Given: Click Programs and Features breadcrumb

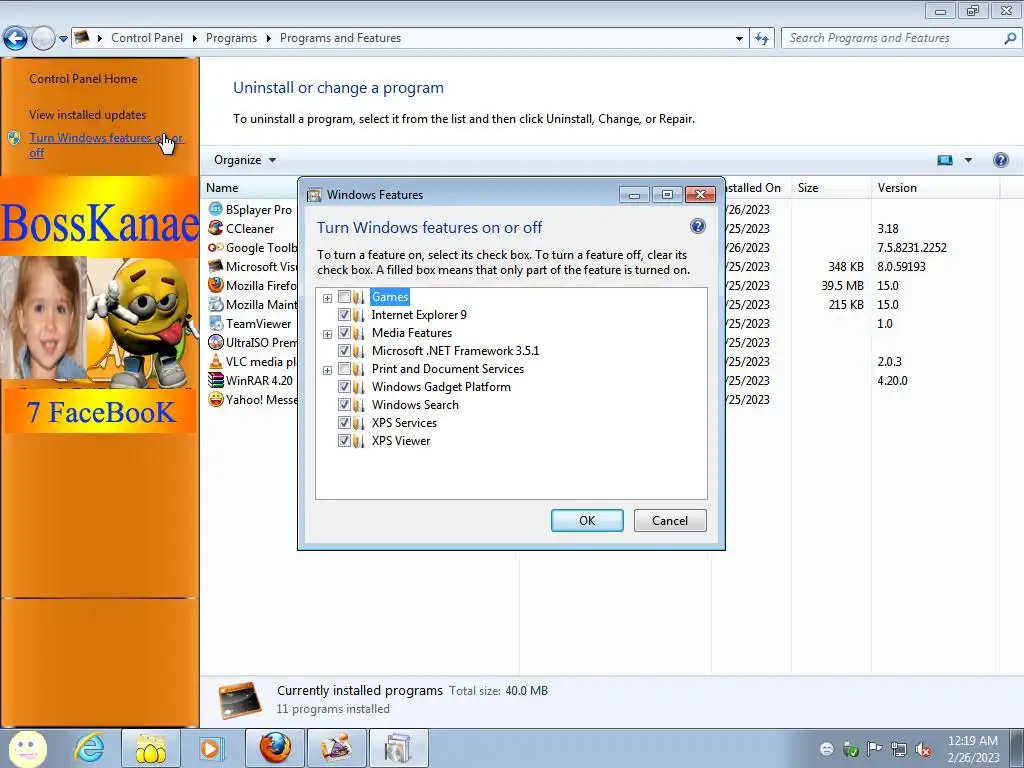Looking at the screenshot, I should click(x=340, y=38).
